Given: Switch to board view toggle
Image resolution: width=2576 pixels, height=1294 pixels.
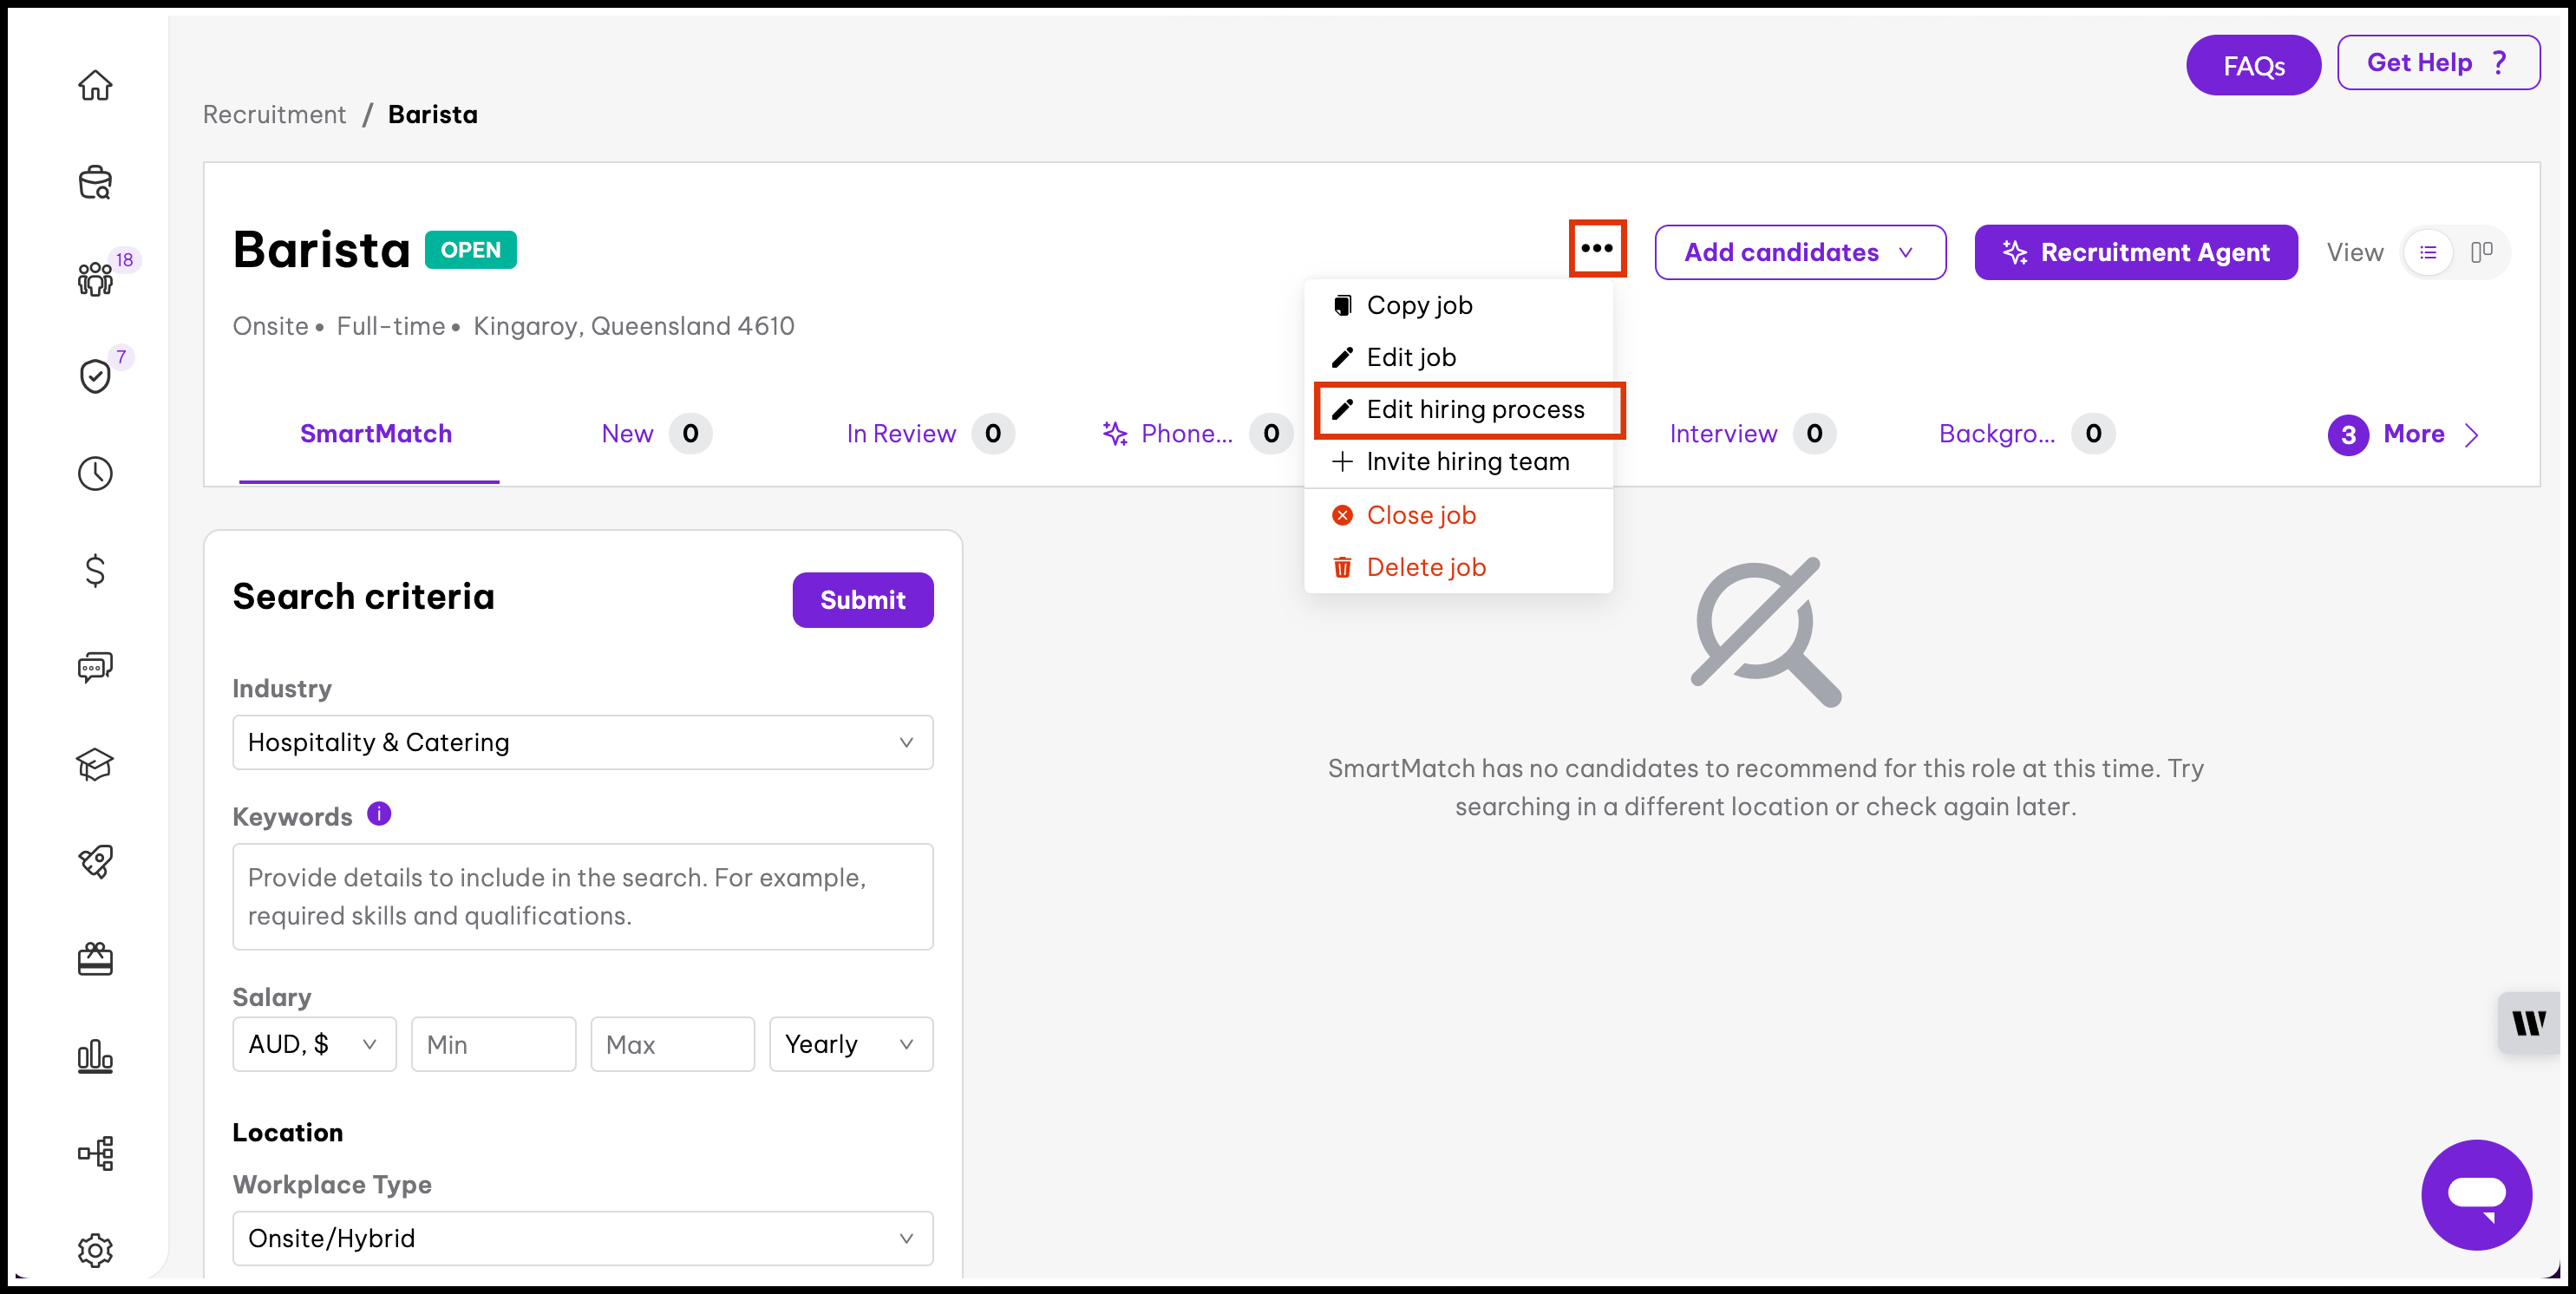Looking at the screenshot, I should 2481,252.
